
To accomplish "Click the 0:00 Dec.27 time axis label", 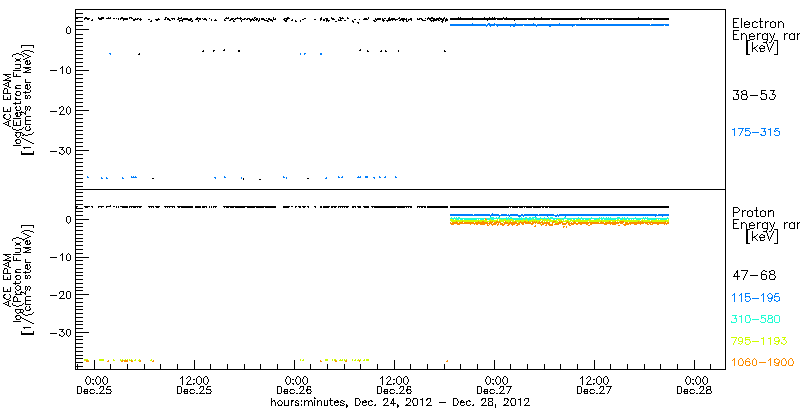I will (x=494, y=386).
